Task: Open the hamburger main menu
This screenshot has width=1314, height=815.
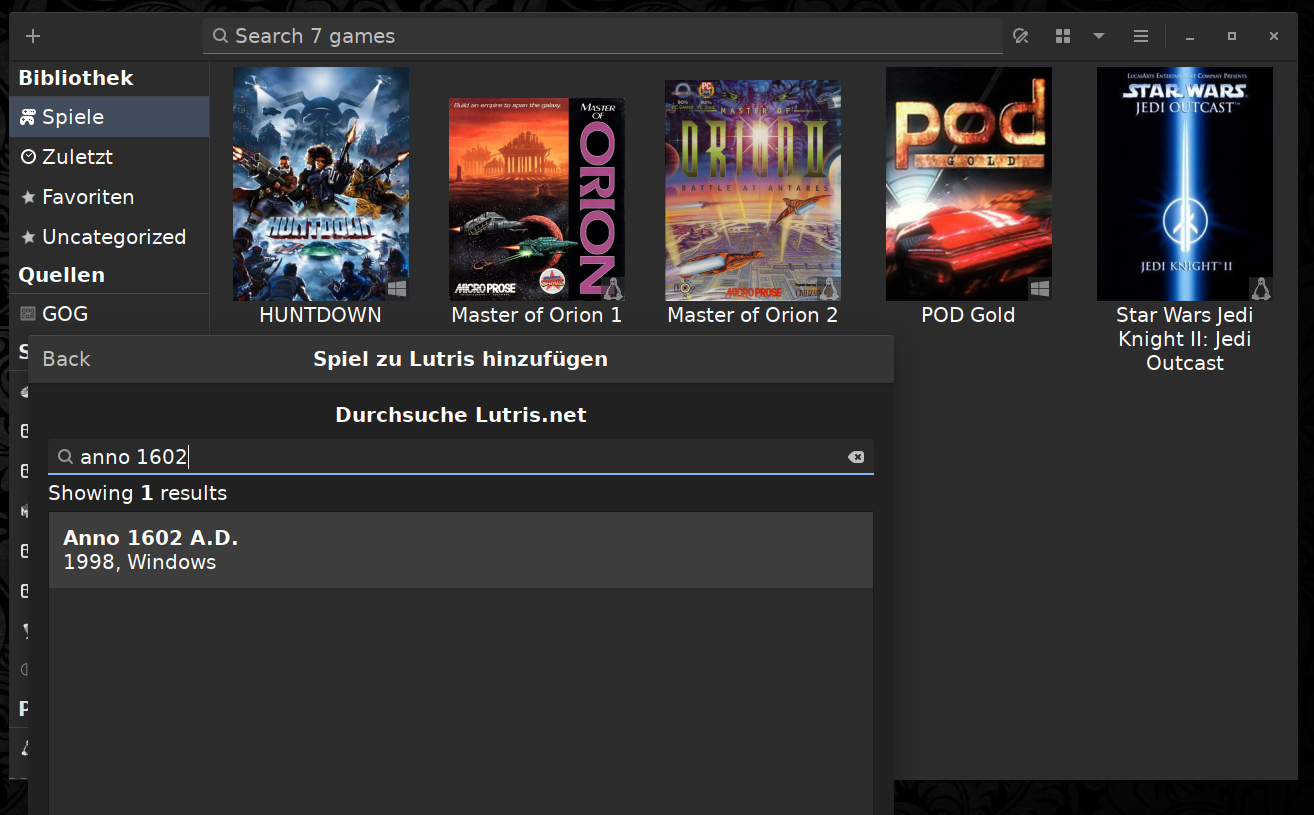Action: pos(1141,36)
